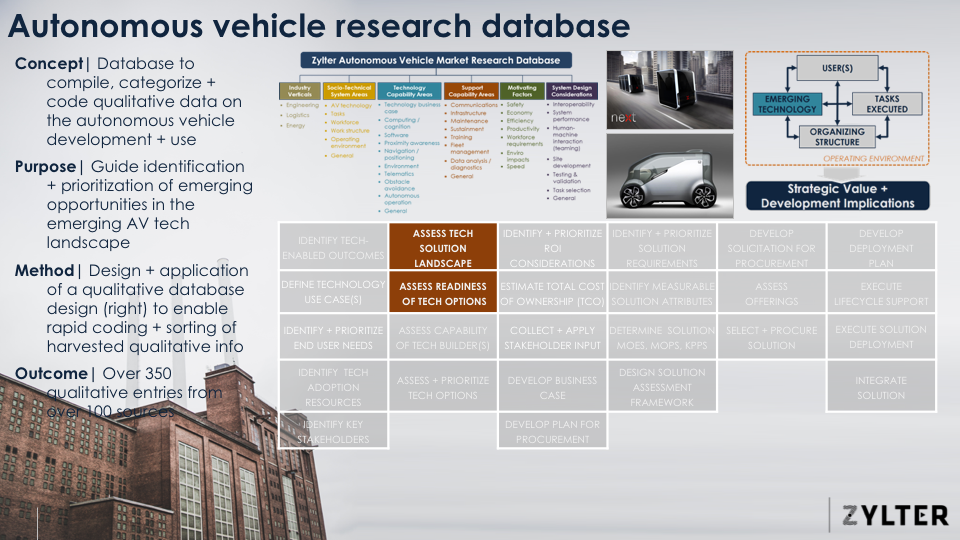This screenshot has width=960, height=540.
Task: Click the 'Interoperability' list item
Action: 574,104
